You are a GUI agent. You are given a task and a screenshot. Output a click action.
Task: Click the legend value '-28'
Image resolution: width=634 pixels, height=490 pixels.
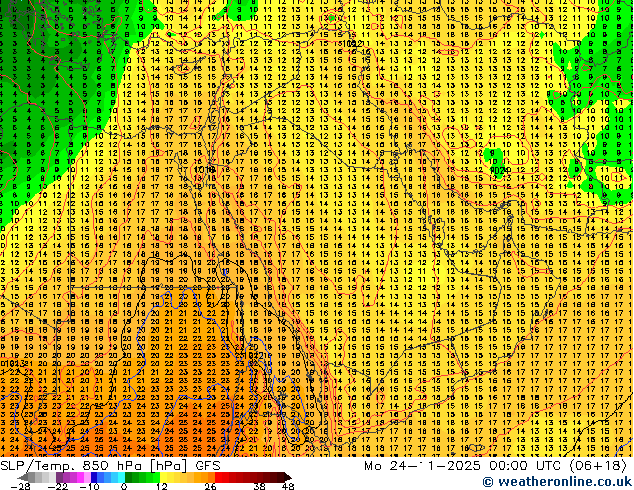pyautogui.click(x=20, y=486)
